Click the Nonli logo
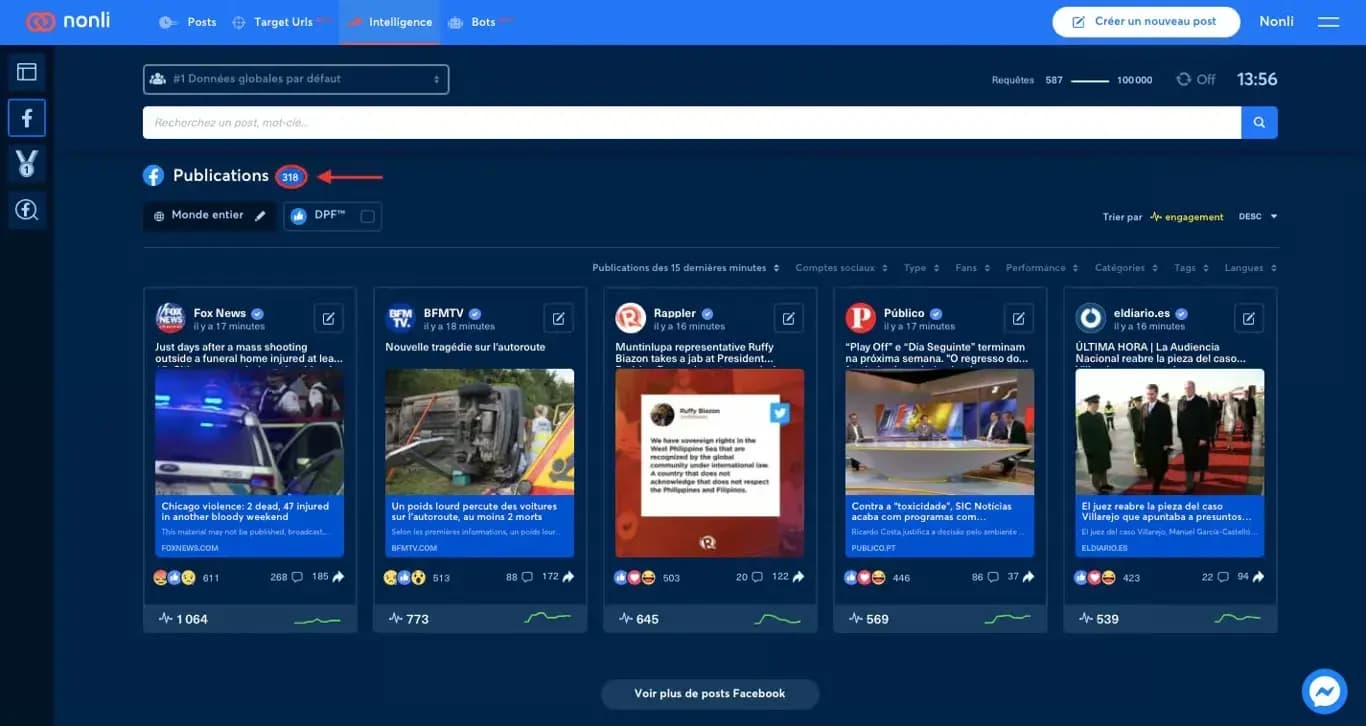This screenshot has width=1366, height=726. (x=68, y=21)
